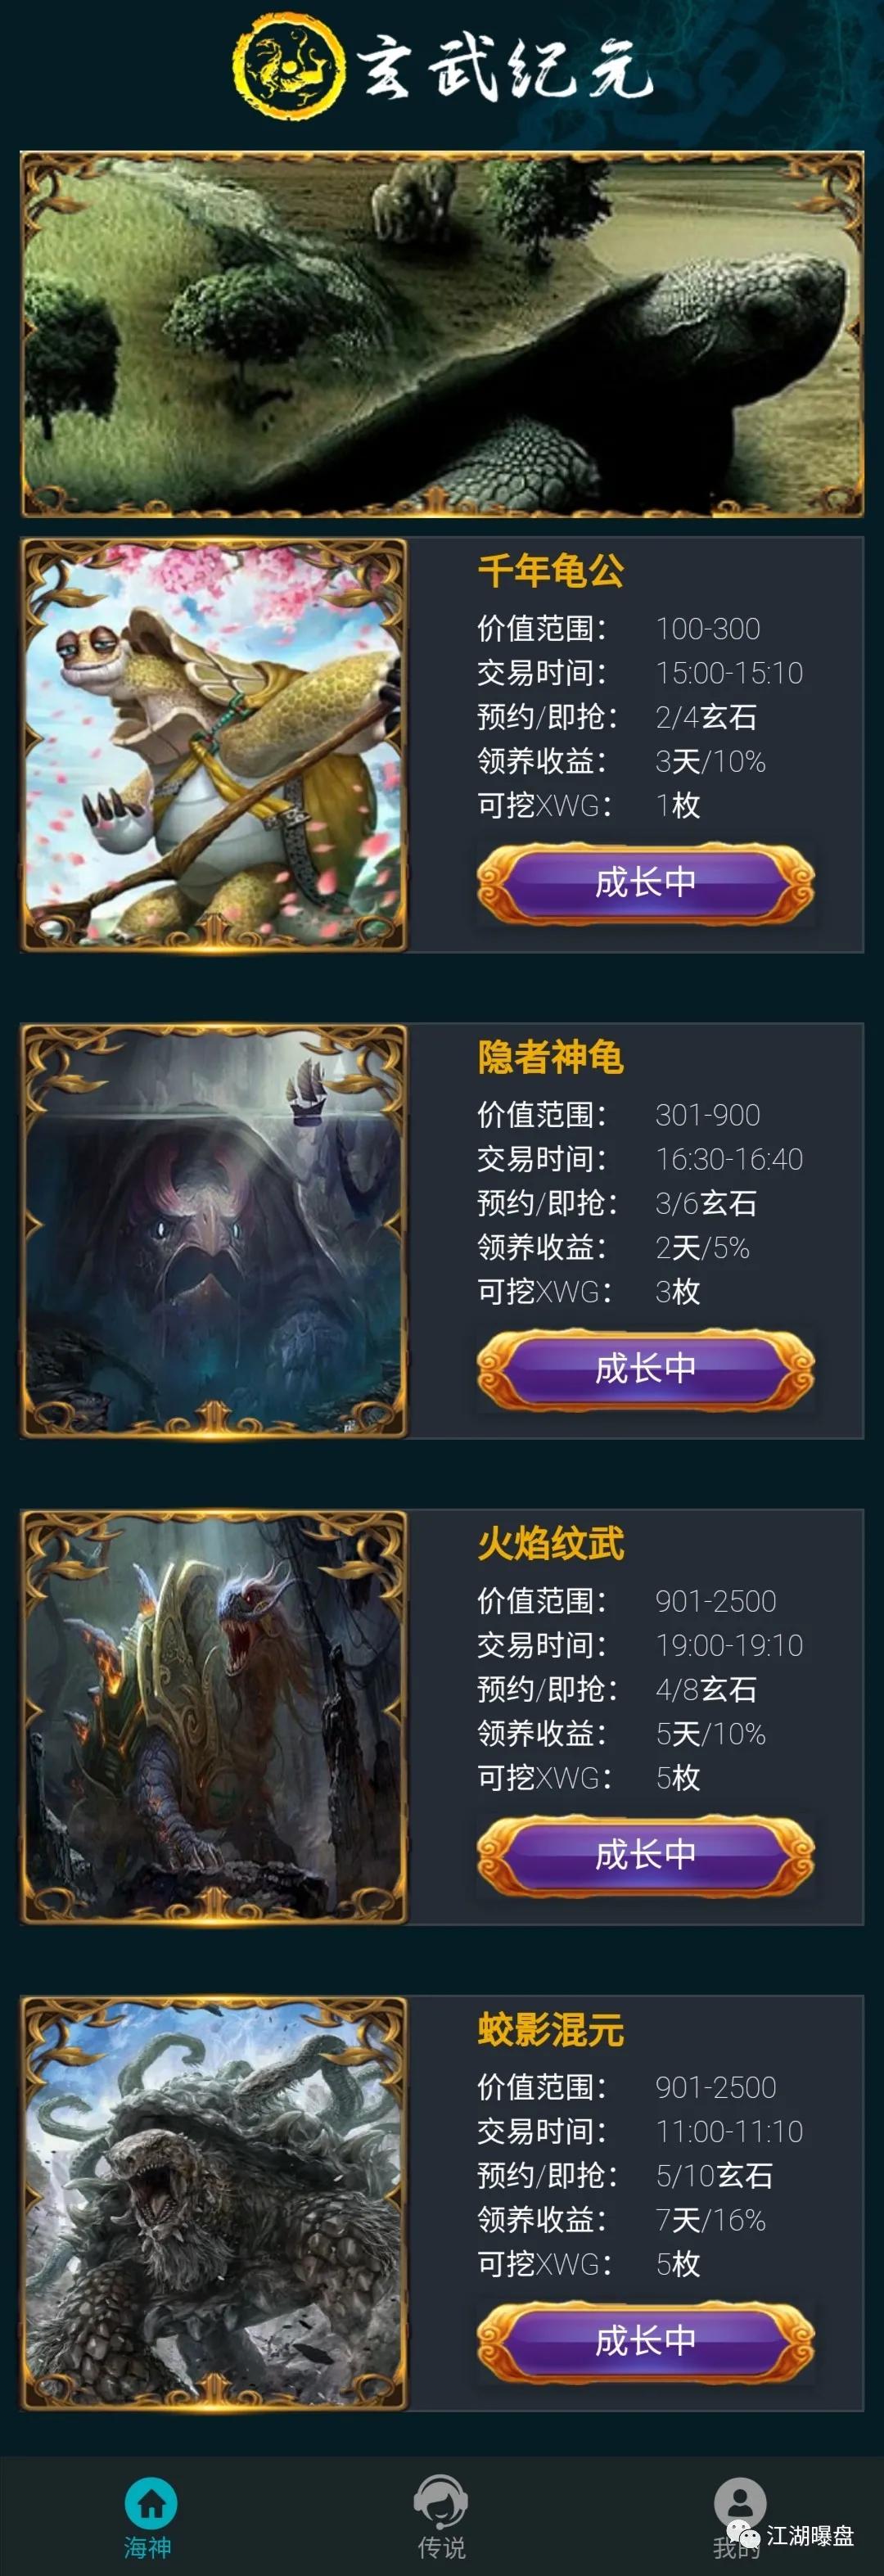
Task: Click 成长中 button under 隐者神龟
Action: [x=646, y=1369]
